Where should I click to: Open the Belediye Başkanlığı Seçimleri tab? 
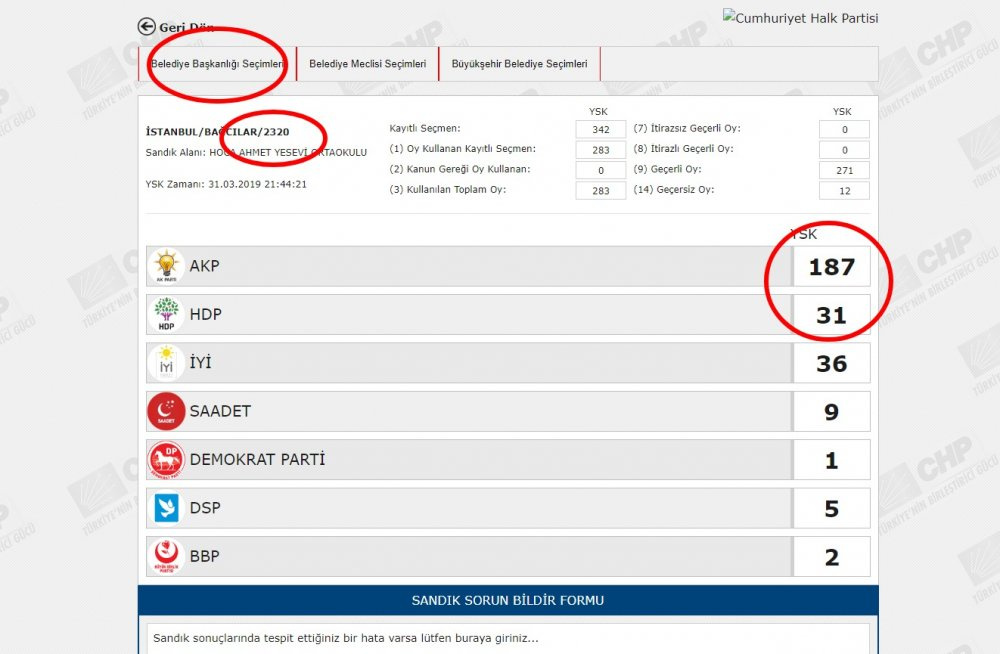(217, 64)
